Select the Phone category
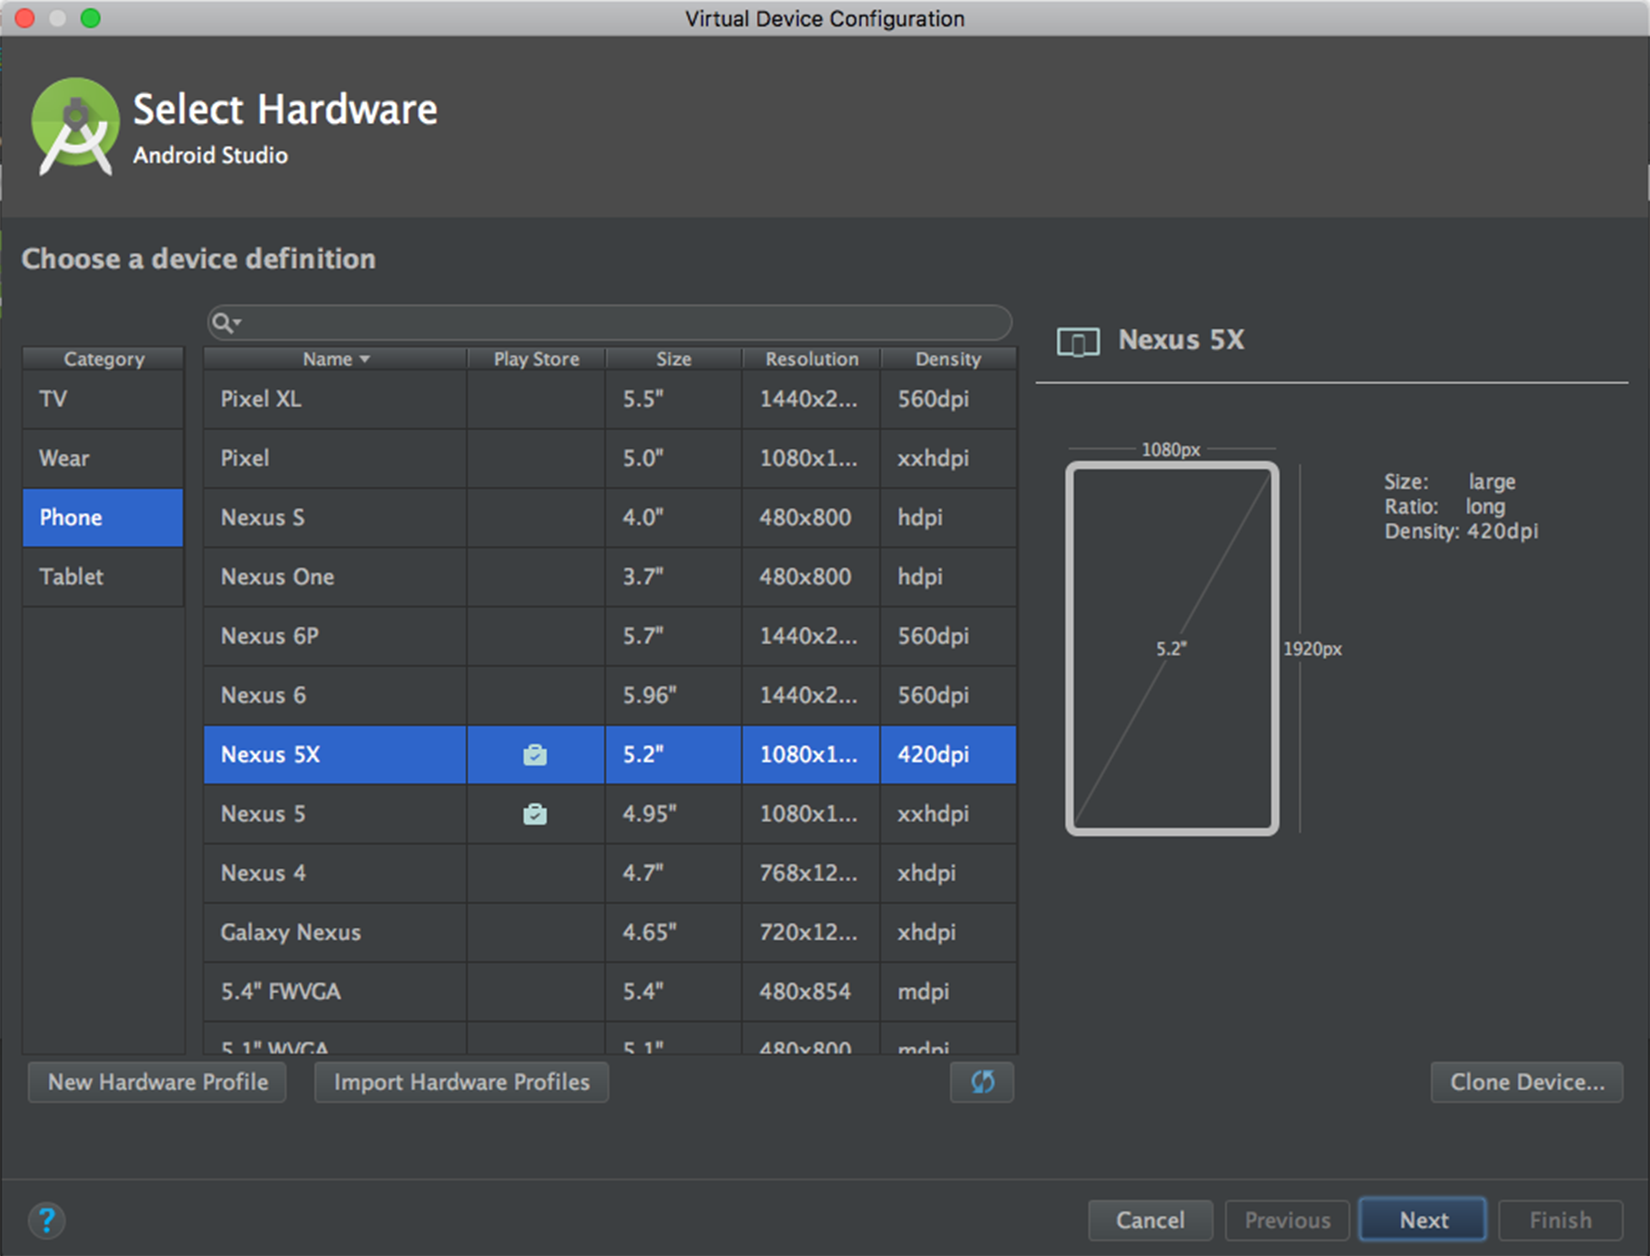The height and width of the screenshot is (1256, 1650). tap(103, 517)
